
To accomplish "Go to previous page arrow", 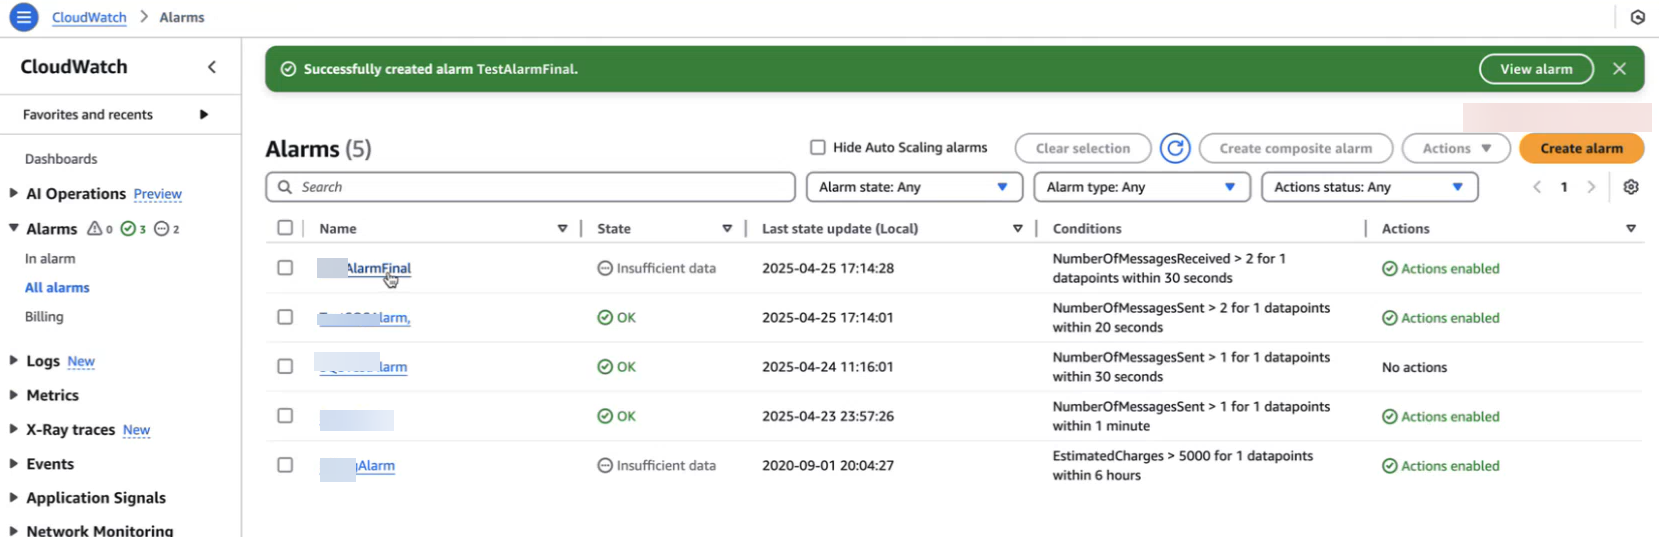I will (x=1537, y=187).
